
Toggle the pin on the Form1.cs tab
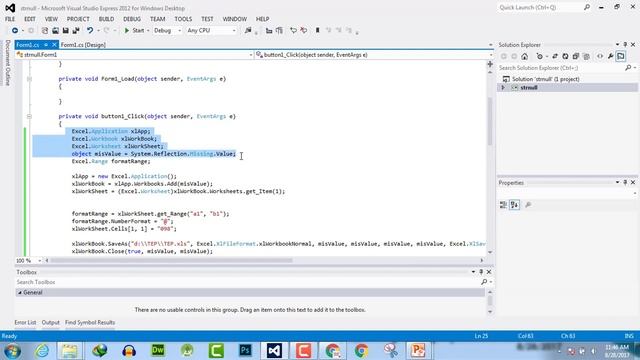pyautogui.click(x=46, y=45)
